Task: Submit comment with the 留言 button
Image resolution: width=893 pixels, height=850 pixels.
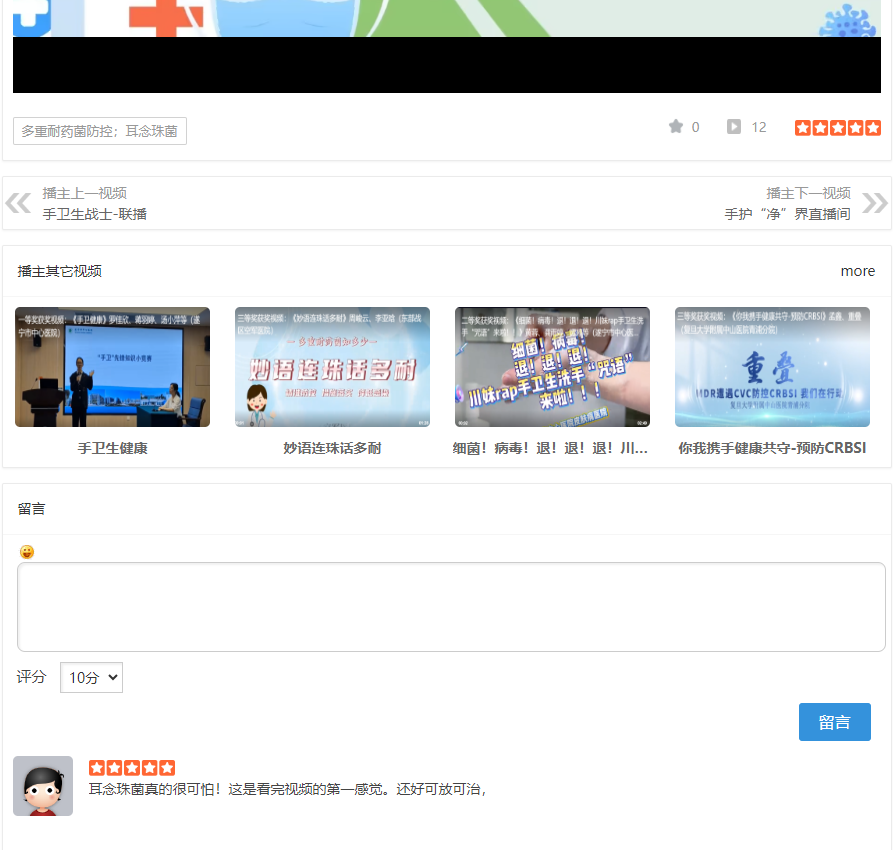Action: pos(834,722)
